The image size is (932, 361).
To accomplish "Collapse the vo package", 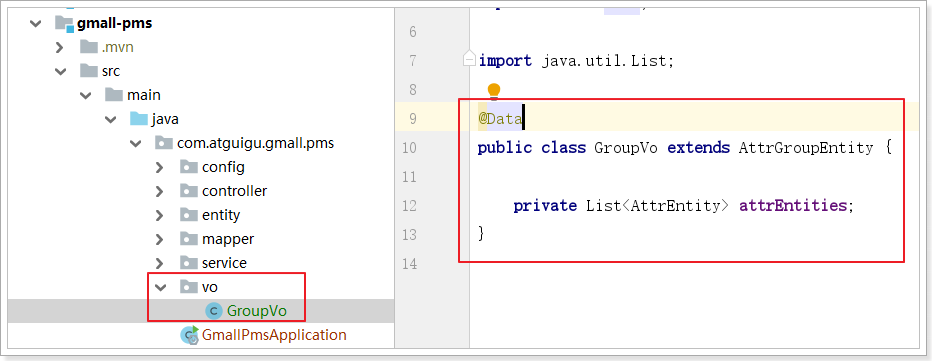I will pyautogui.click(x=160, y=287).
